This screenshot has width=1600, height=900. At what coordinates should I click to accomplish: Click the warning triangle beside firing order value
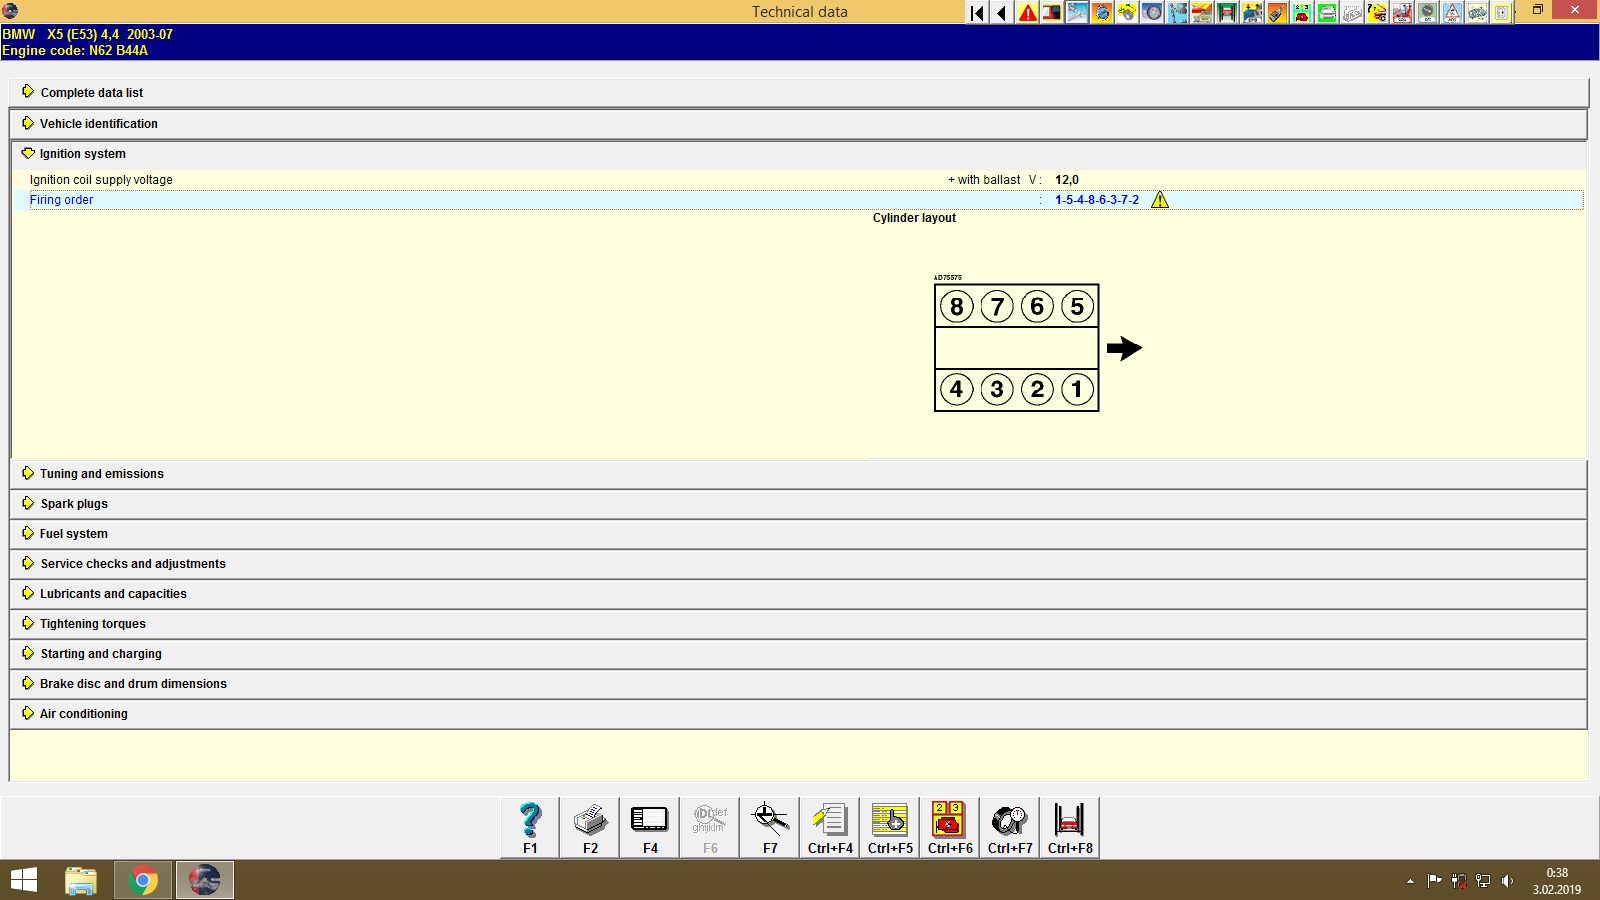(1160, 199)
